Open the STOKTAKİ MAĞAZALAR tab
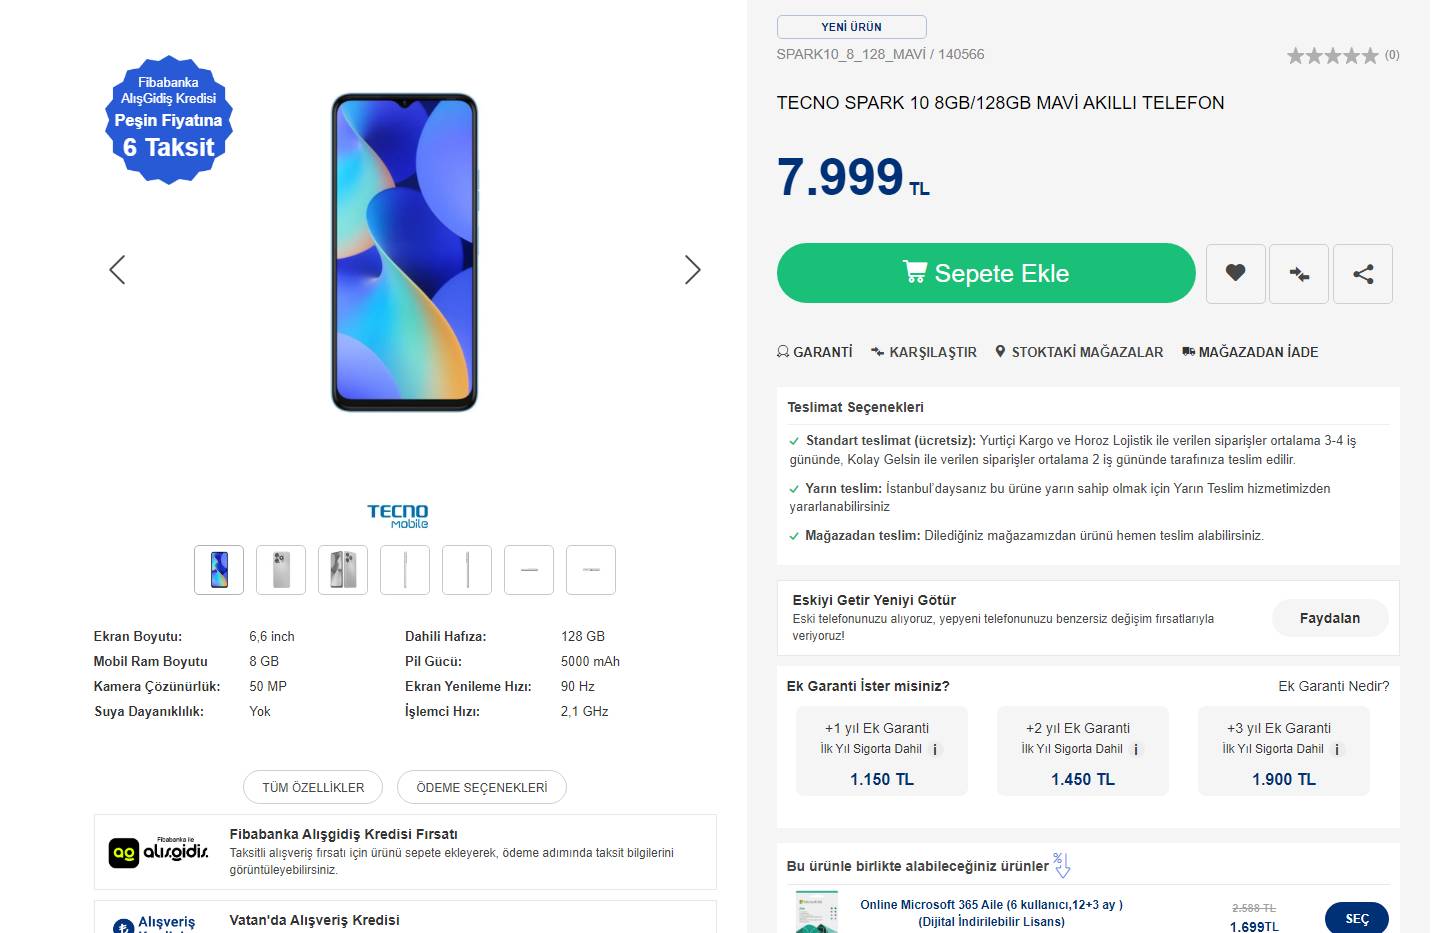1436x933 pixels. click(x=1079, y=352)
